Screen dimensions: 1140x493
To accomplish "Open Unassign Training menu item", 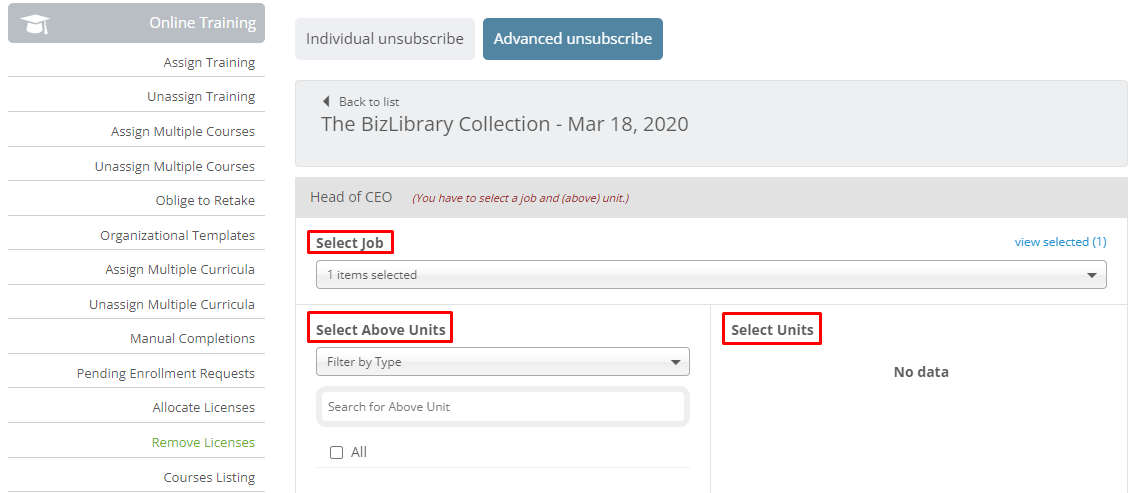I will coord(201,96).
